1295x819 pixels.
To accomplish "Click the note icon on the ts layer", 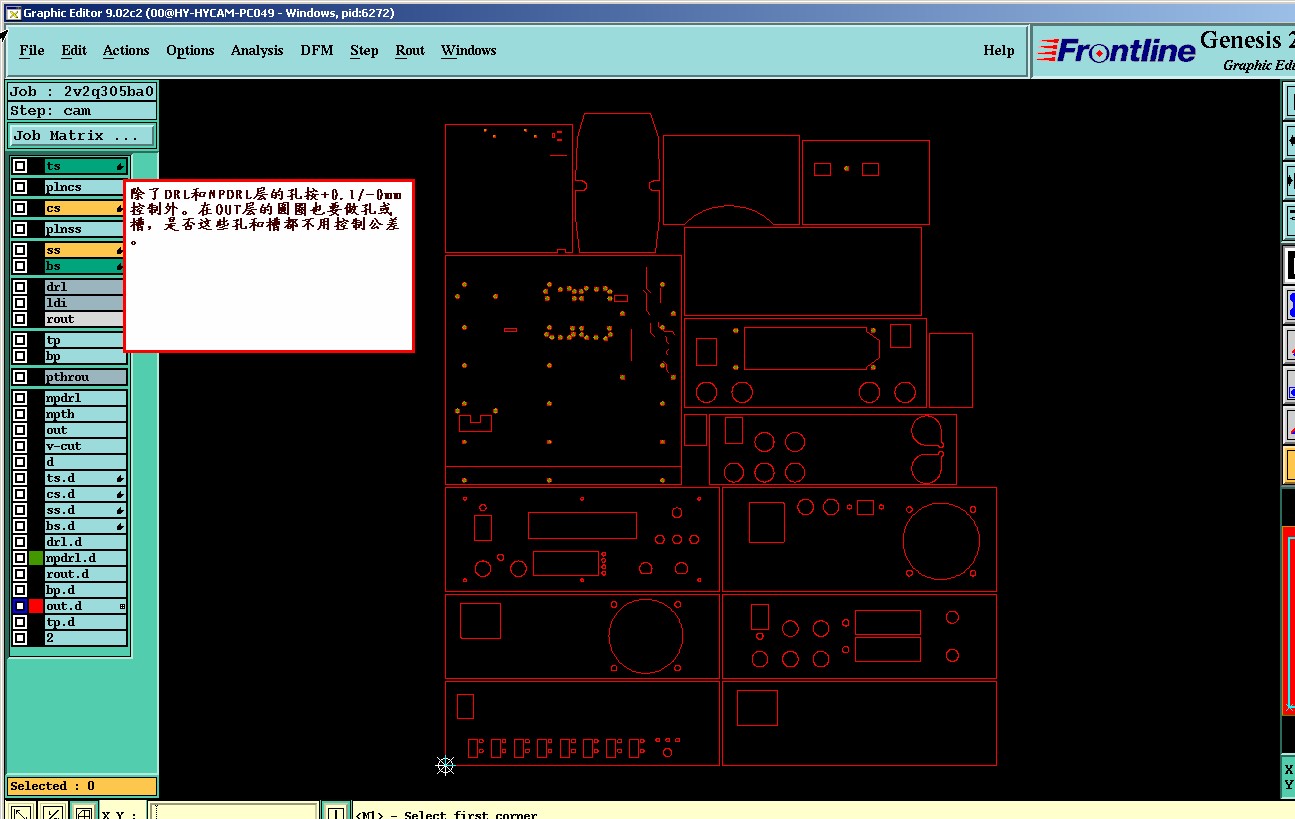I will [120, 167].
